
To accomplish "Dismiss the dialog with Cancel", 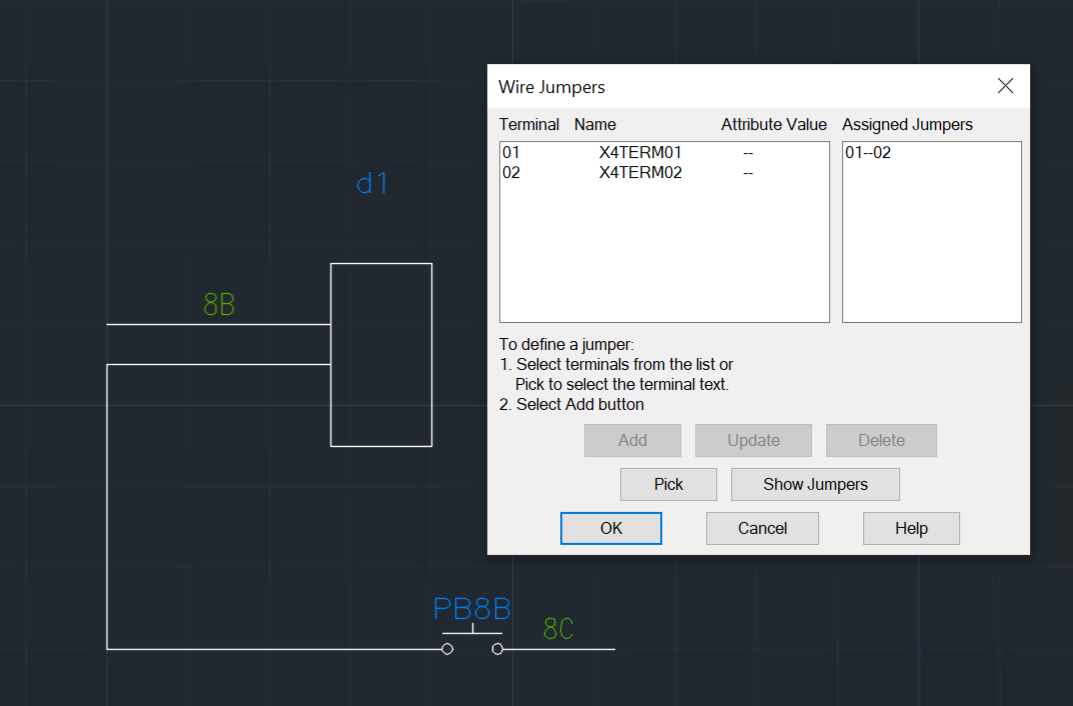I will pyautogui.click(x=762, y=528).
